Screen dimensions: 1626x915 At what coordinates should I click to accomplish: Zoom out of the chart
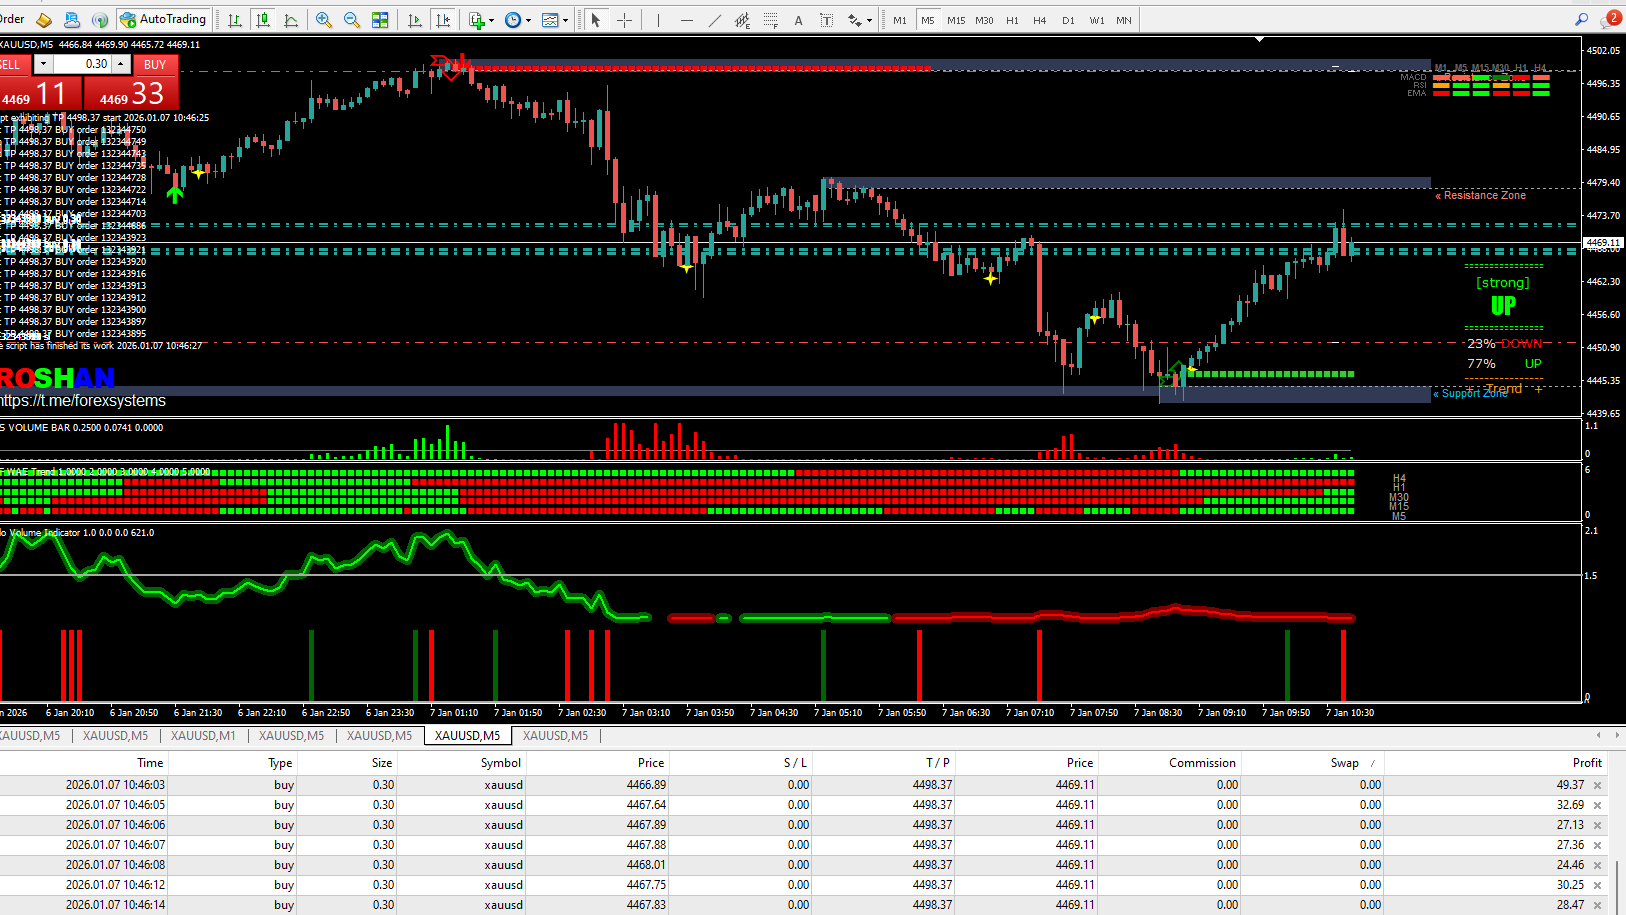[x=352, y=20]
